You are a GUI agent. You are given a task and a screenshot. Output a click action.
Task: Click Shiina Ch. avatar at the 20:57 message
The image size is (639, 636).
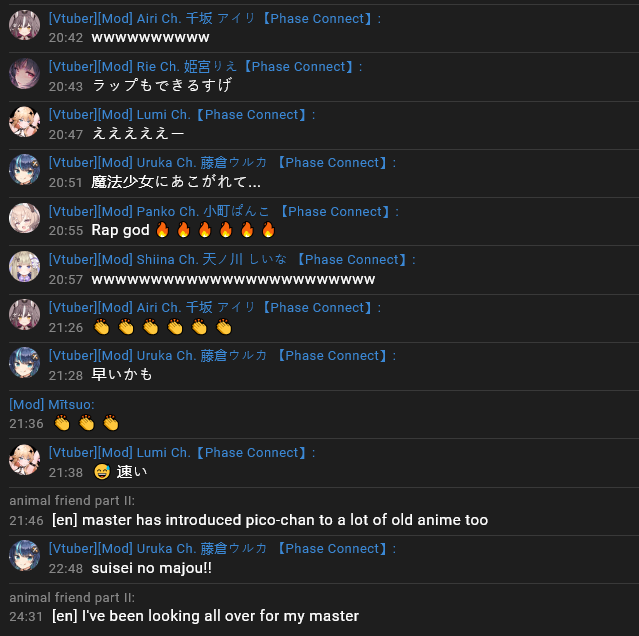pyautogui.click(x=24, y=266)
